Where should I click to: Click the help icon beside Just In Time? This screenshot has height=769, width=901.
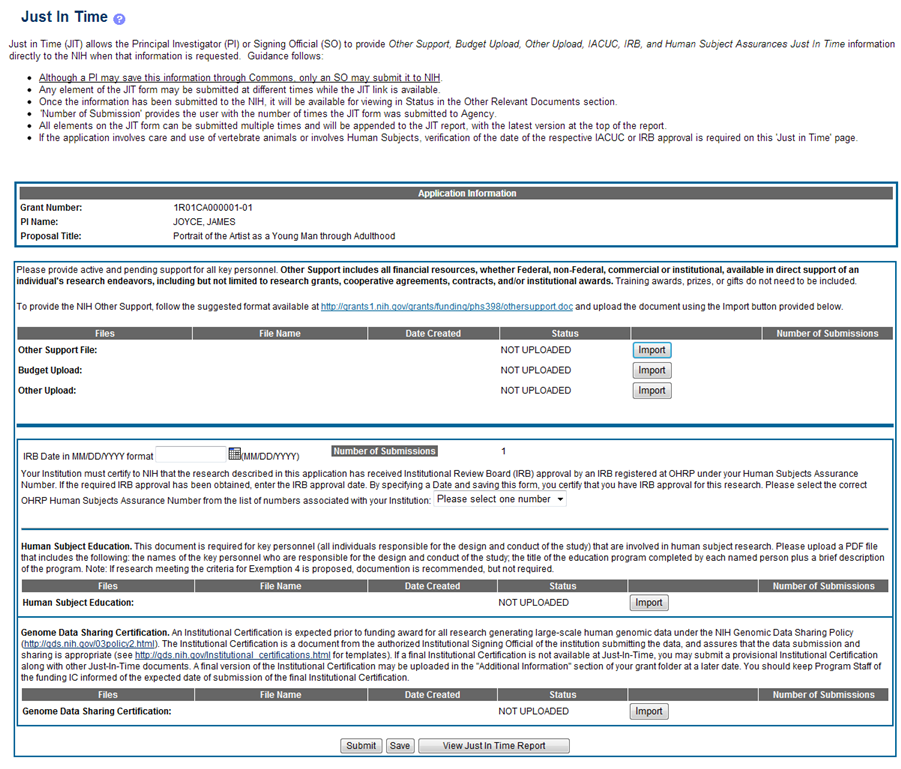coord(120,20)
